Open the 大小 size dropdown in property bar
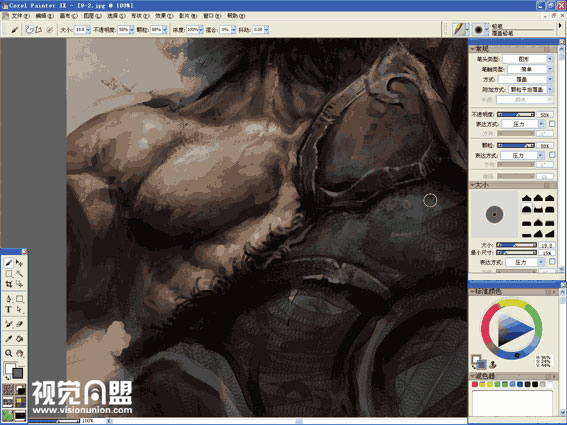567x425 pixels. click(88, 30)
